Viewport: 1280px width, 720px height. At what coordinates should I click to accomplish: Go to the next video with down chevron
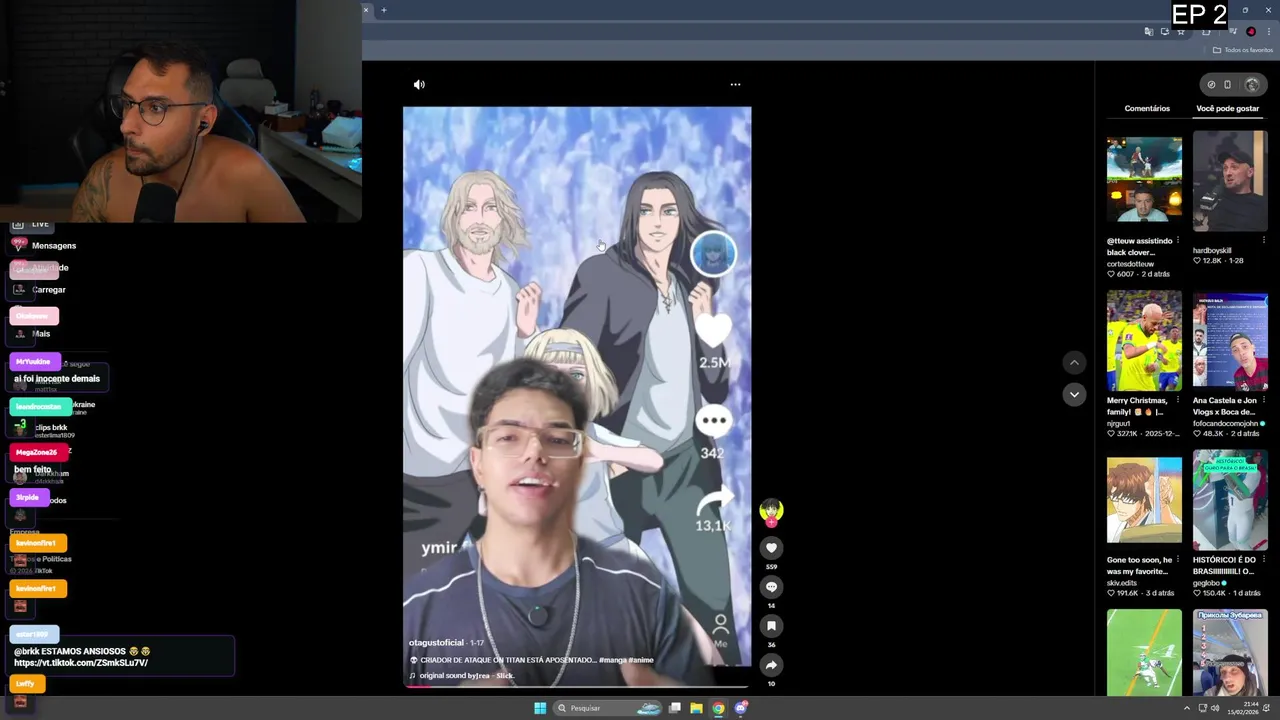point(1074,394)
